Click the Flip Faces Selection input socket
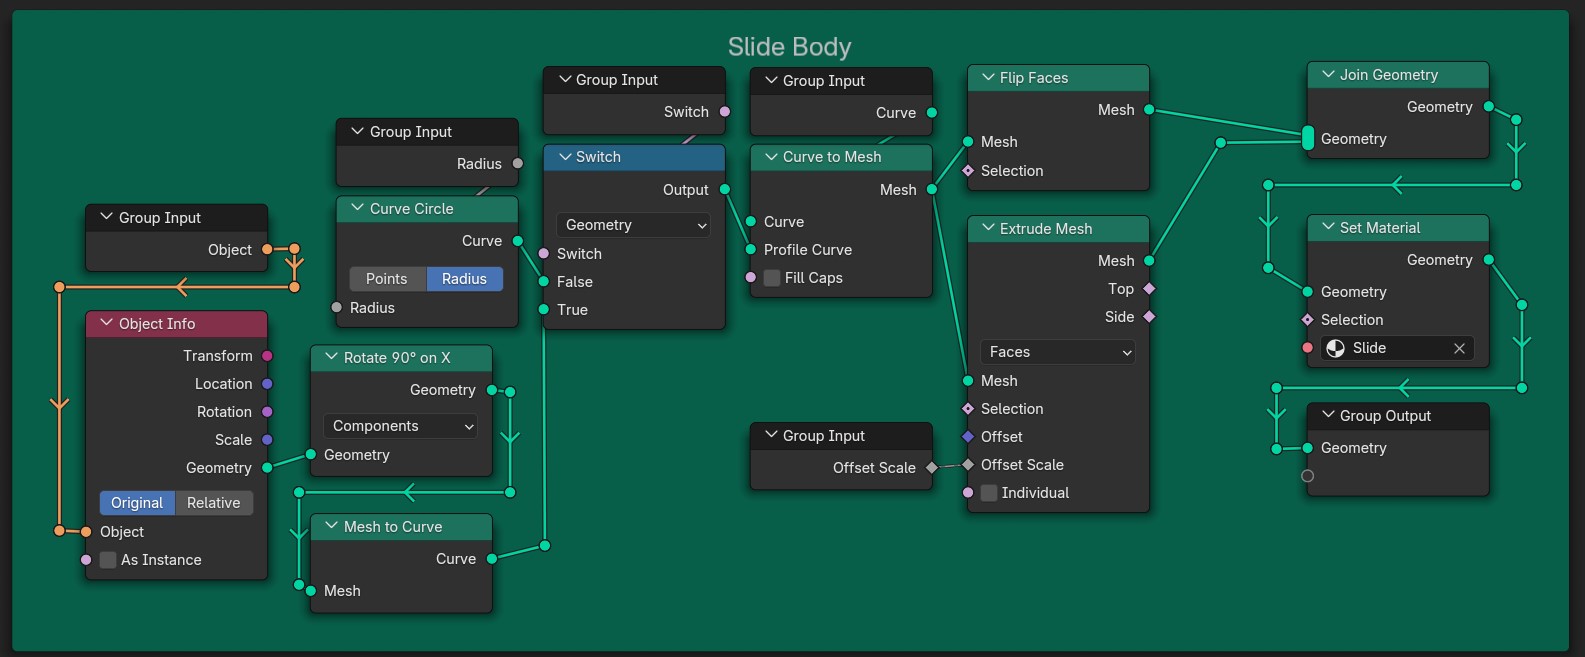 968,171
